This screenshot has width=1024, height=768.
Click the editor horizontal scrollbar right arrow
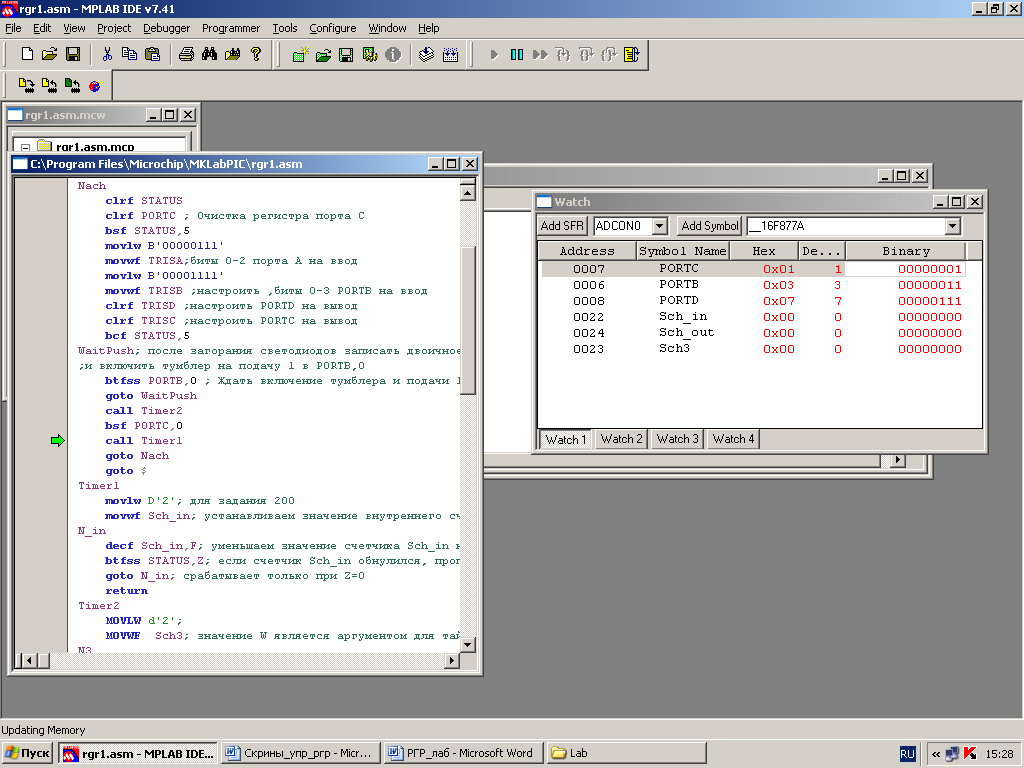tap(451, 660)
